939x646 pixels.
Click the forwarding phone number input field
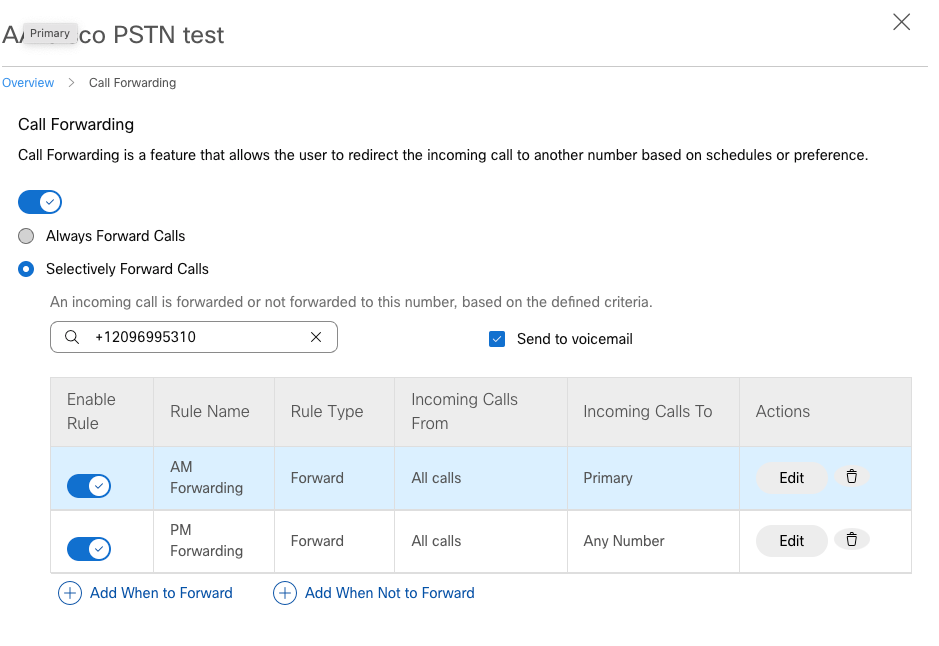pyautogui.click(x=194, y=337)
